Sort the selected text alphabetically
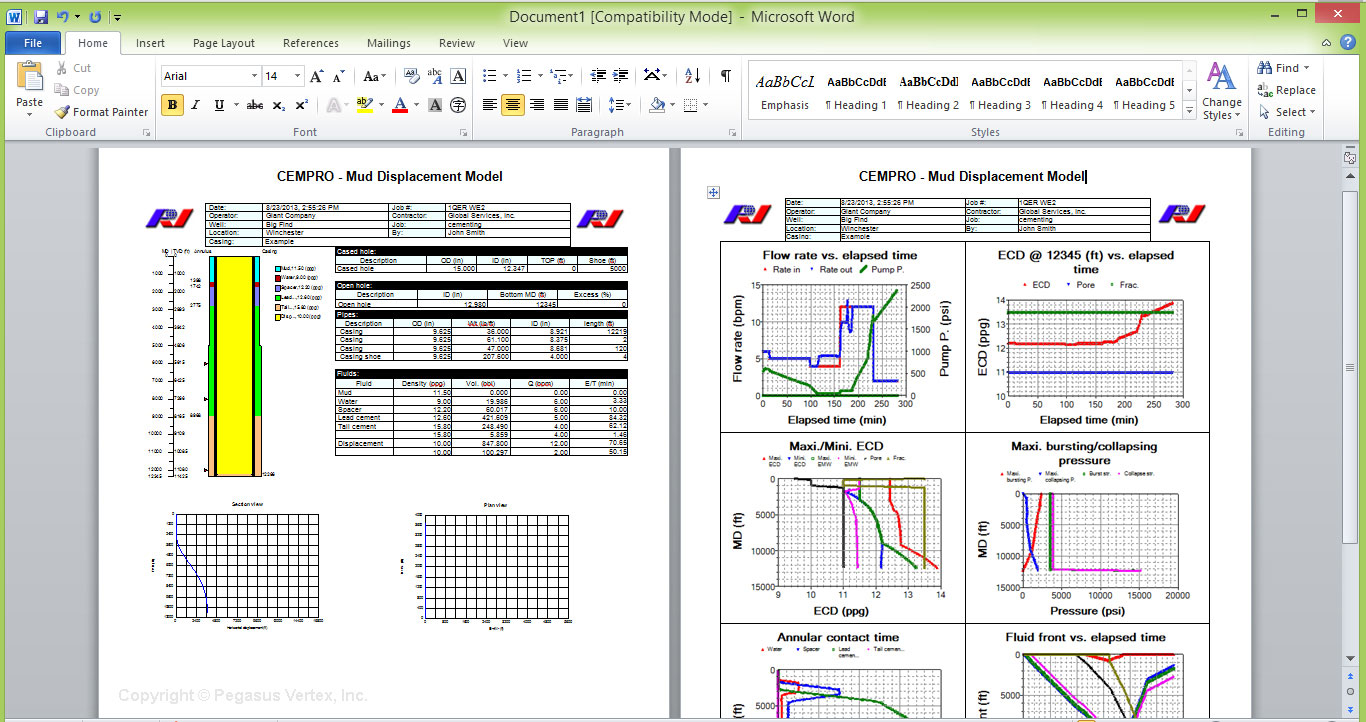1366x722 pixels. (x=693, y=76)
